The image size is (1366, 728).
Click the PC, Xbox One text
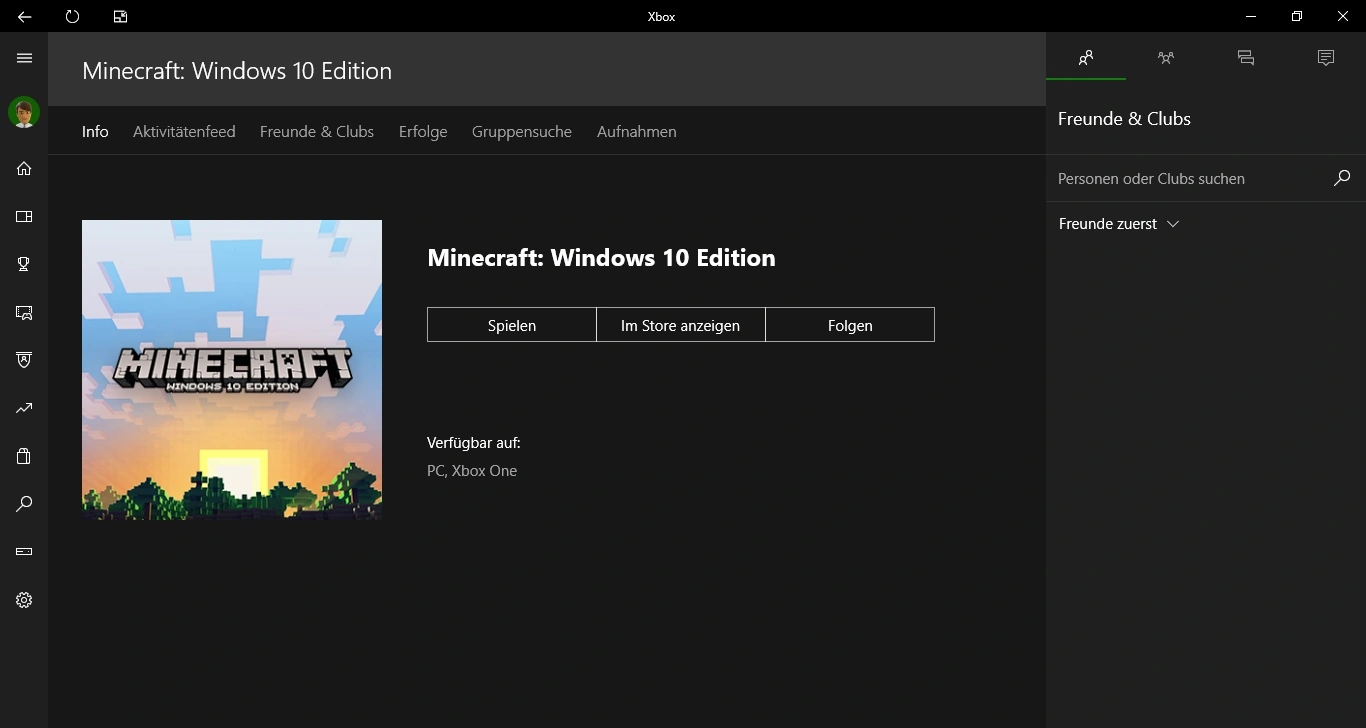click(x=472, y=471)
